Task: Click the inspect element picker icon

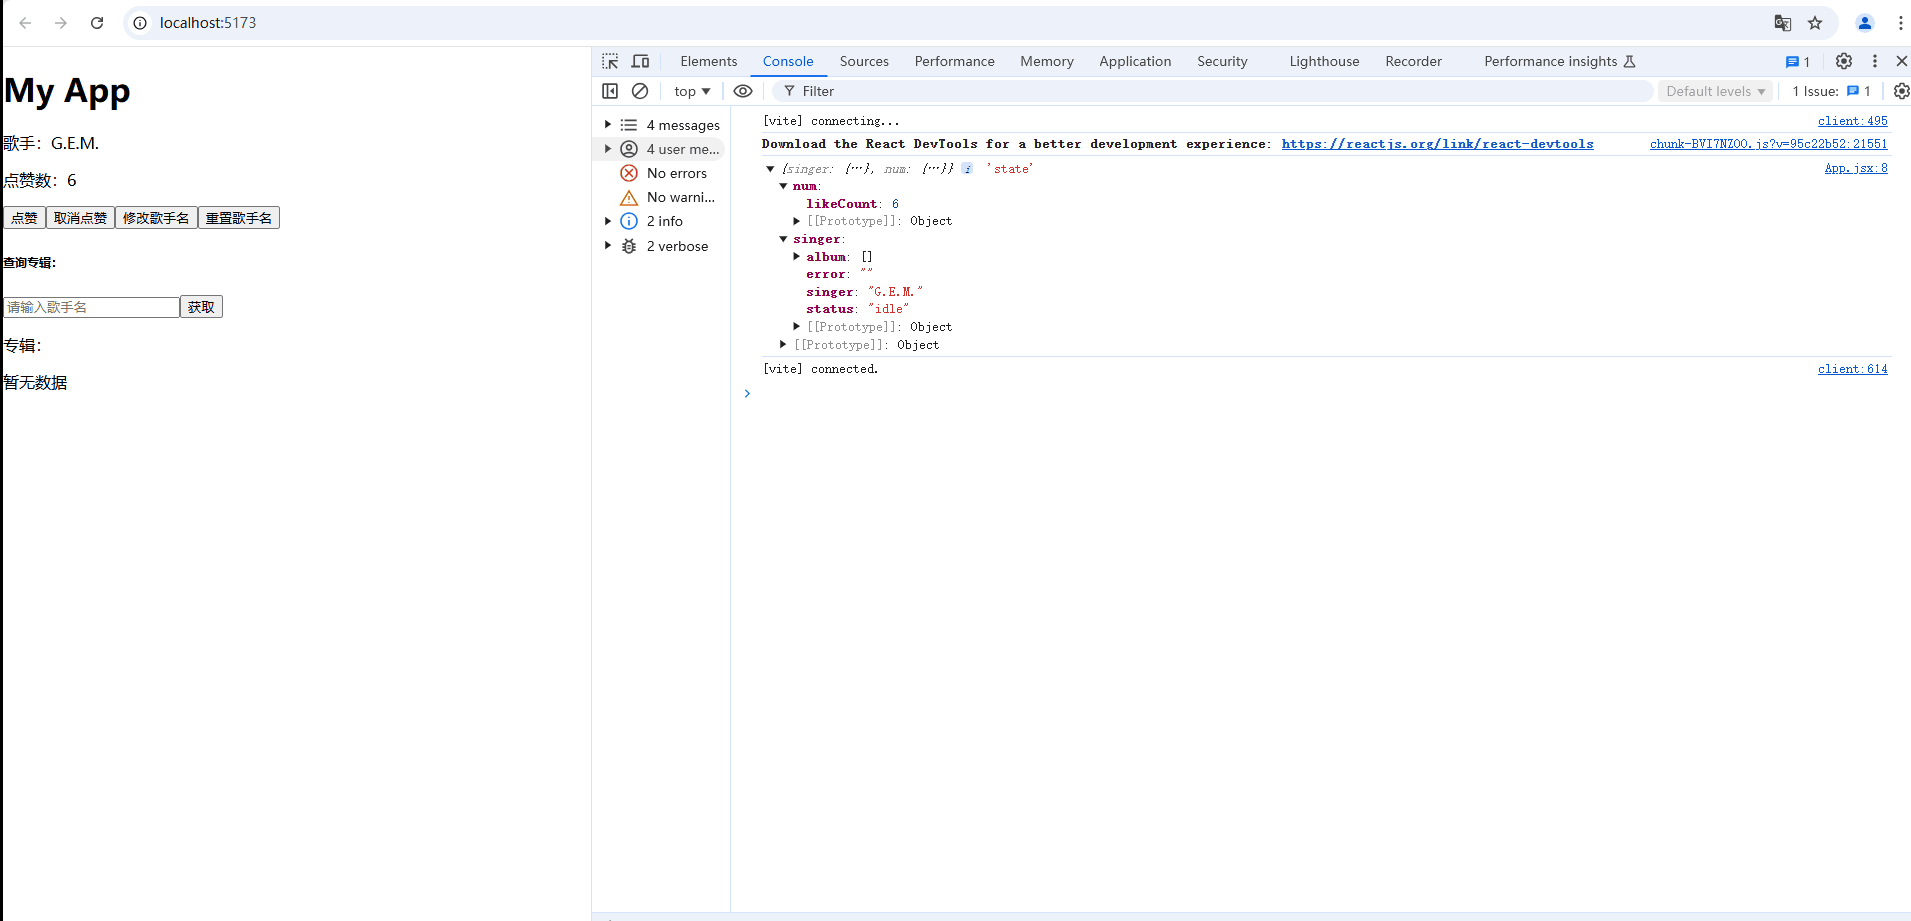Action: click(610, 61)
